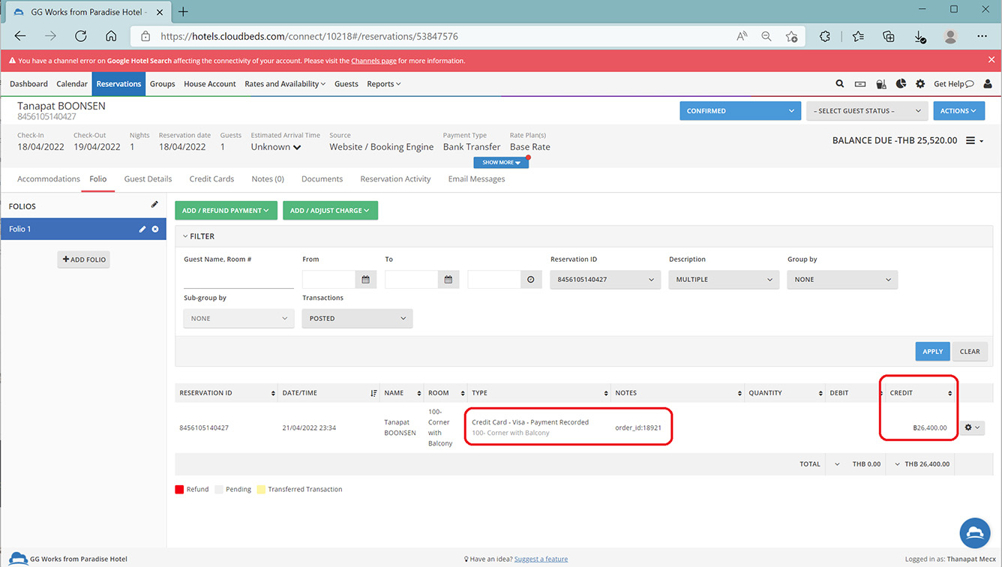Open the Add / Refund Payment dropdown
This screenshot has width=1002, height=567.
[x=226, y=211]
